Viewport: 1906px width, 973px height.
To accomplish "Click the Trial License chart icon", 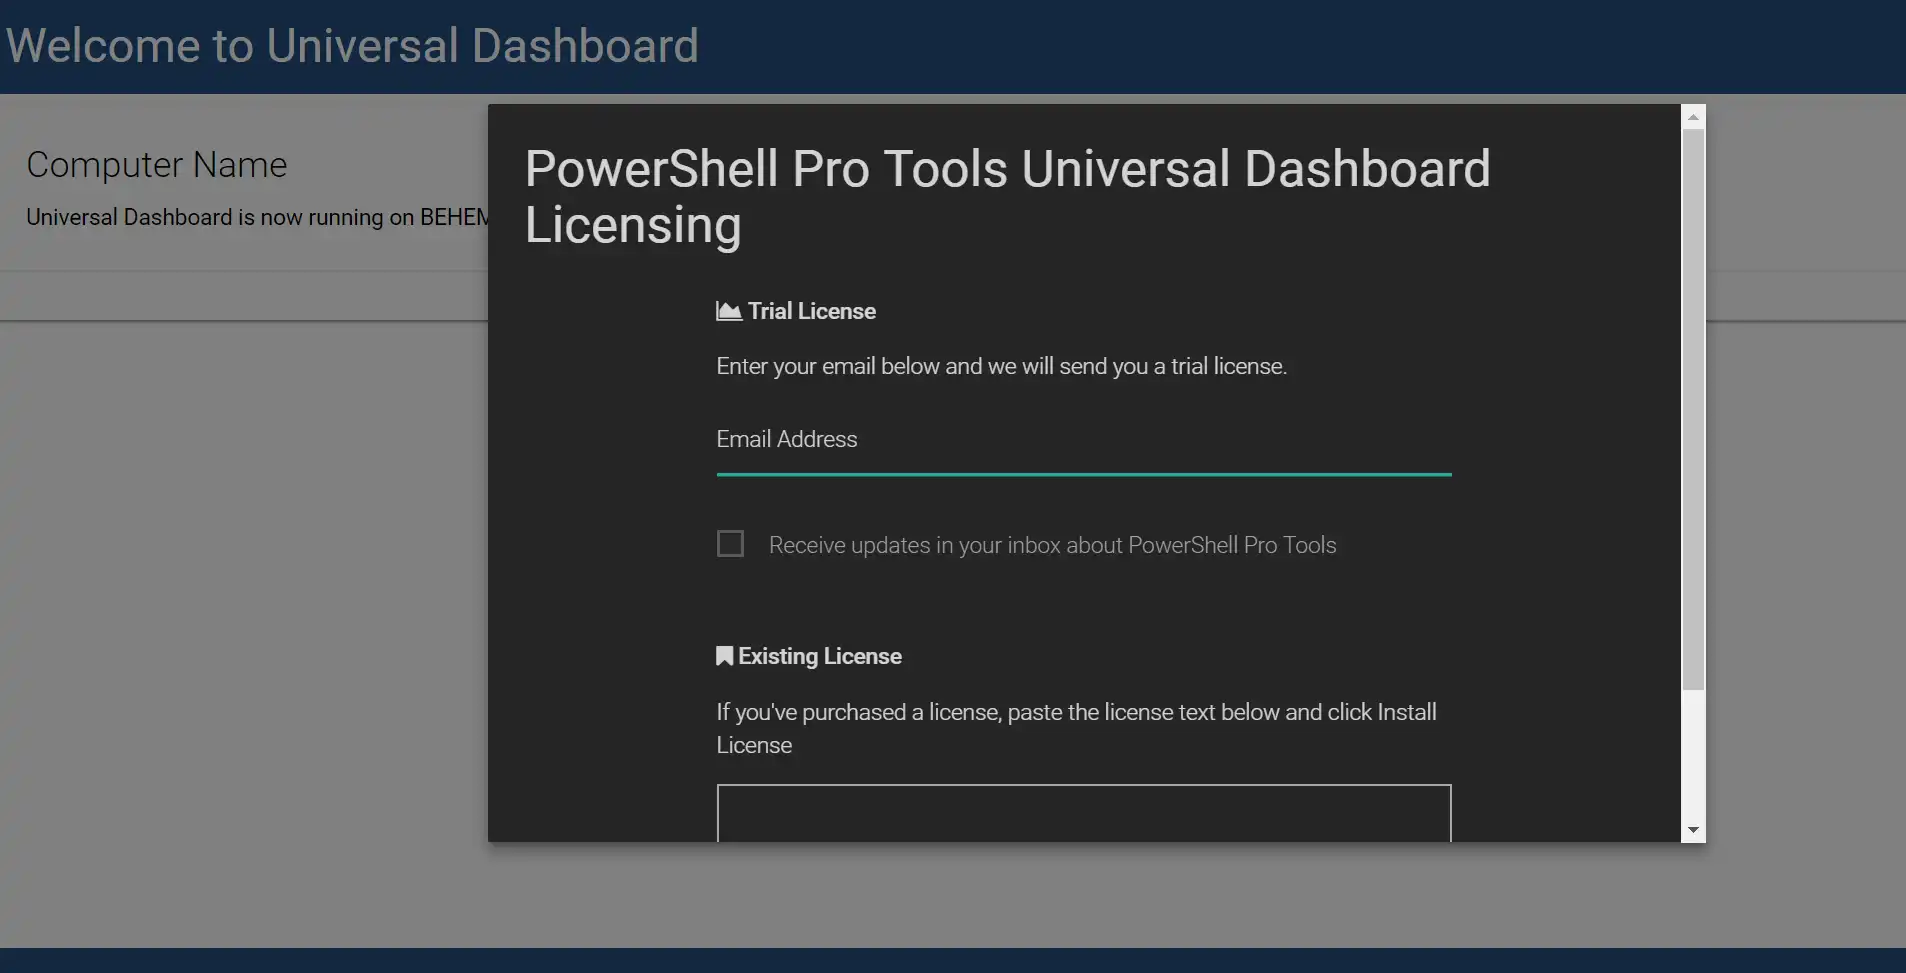I will pos(729,311).
